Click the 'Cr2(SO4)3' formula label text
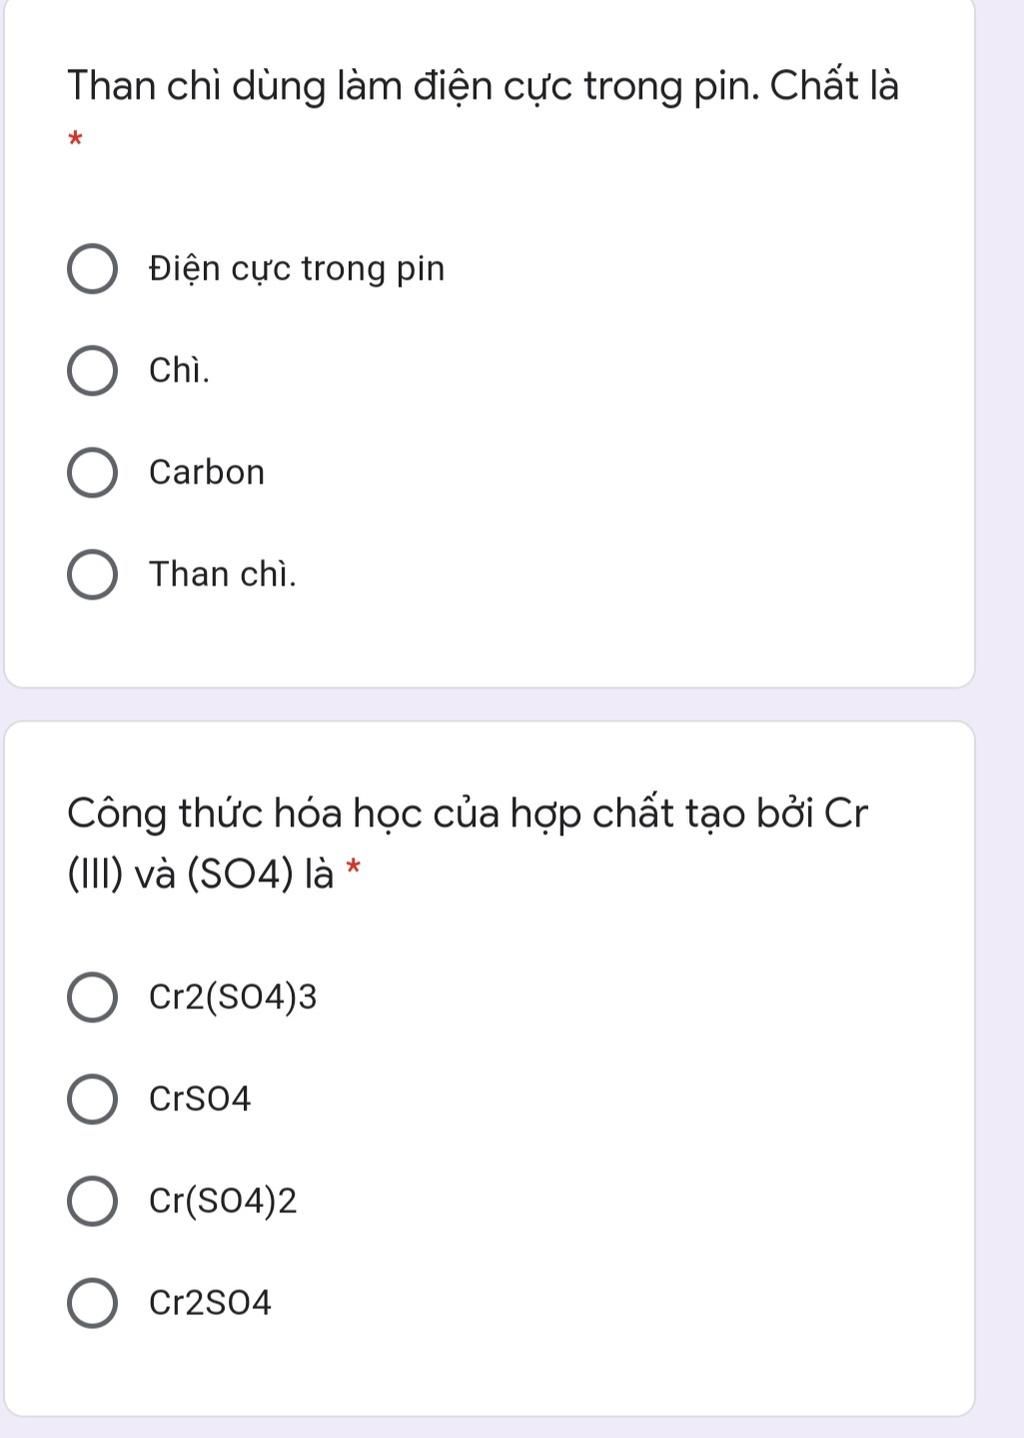This screenshot has width=1024, height=1438. click(233, 998)
